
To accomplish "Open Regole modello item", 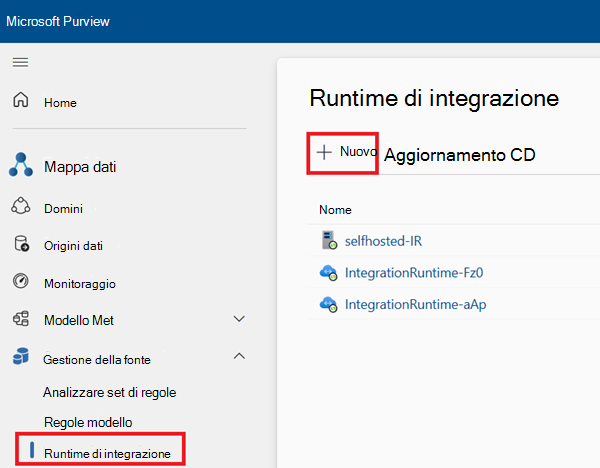I will 88,422.
